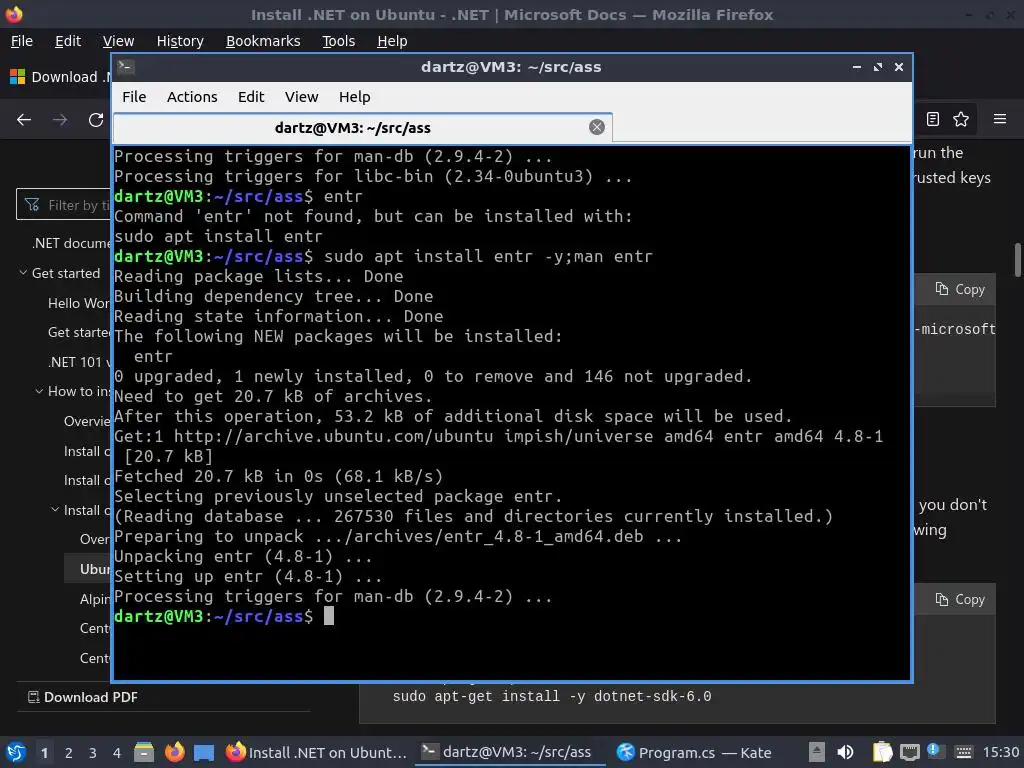Open the terminal Edit menu
This screenshot has height=768, width=1024.
[251, 97]
